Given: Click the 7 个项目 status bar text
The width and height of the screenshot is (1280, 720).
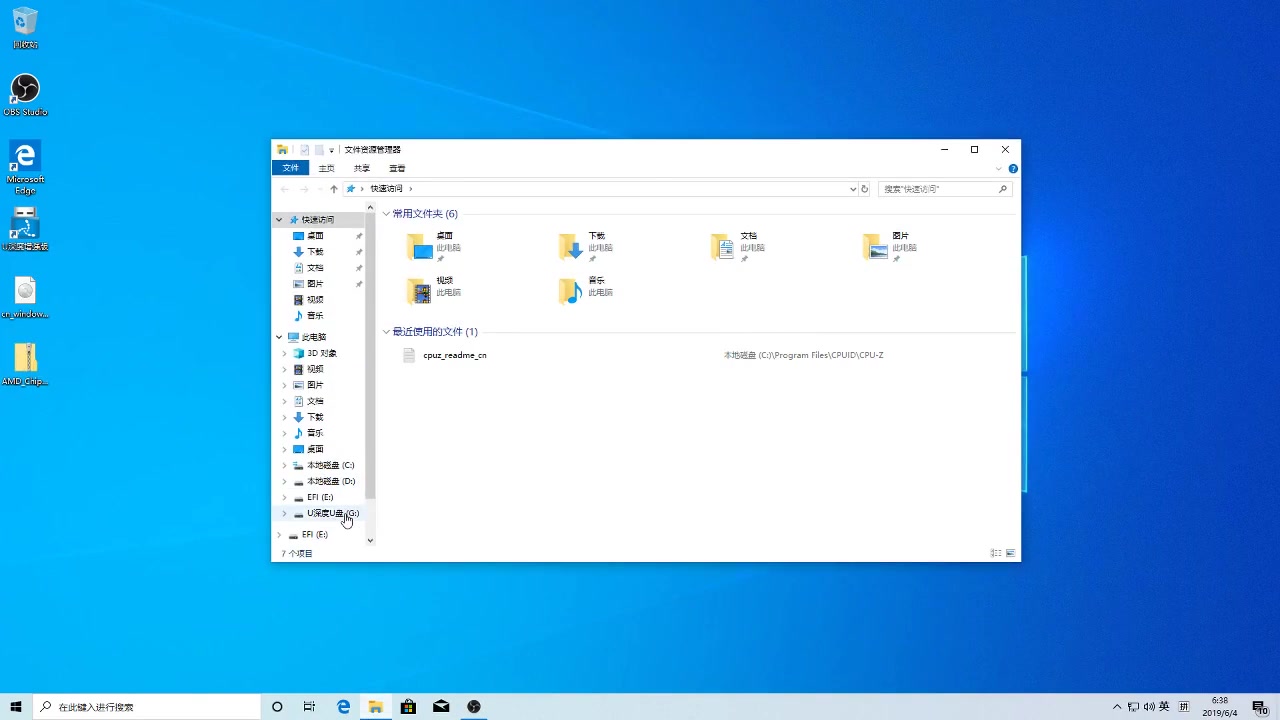Looking at the screenshot, I should point(297,553).
